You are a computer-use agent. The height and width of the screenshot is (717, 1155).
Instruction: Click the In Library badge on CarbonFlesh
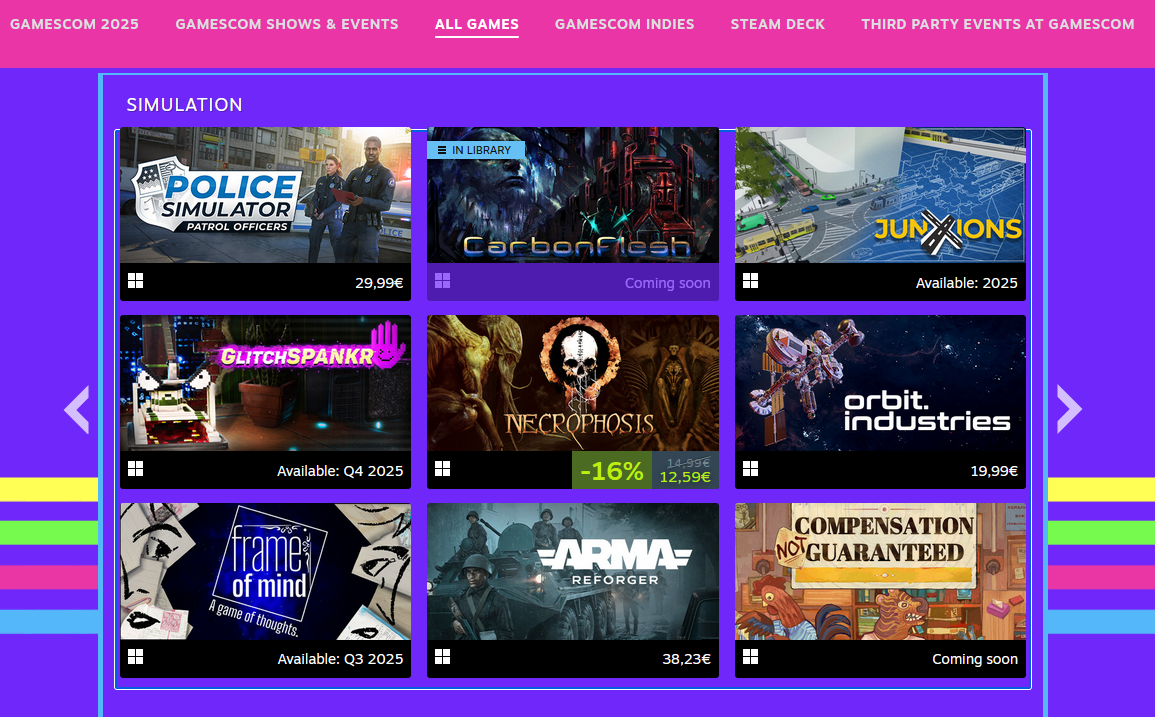click(476, 150)
